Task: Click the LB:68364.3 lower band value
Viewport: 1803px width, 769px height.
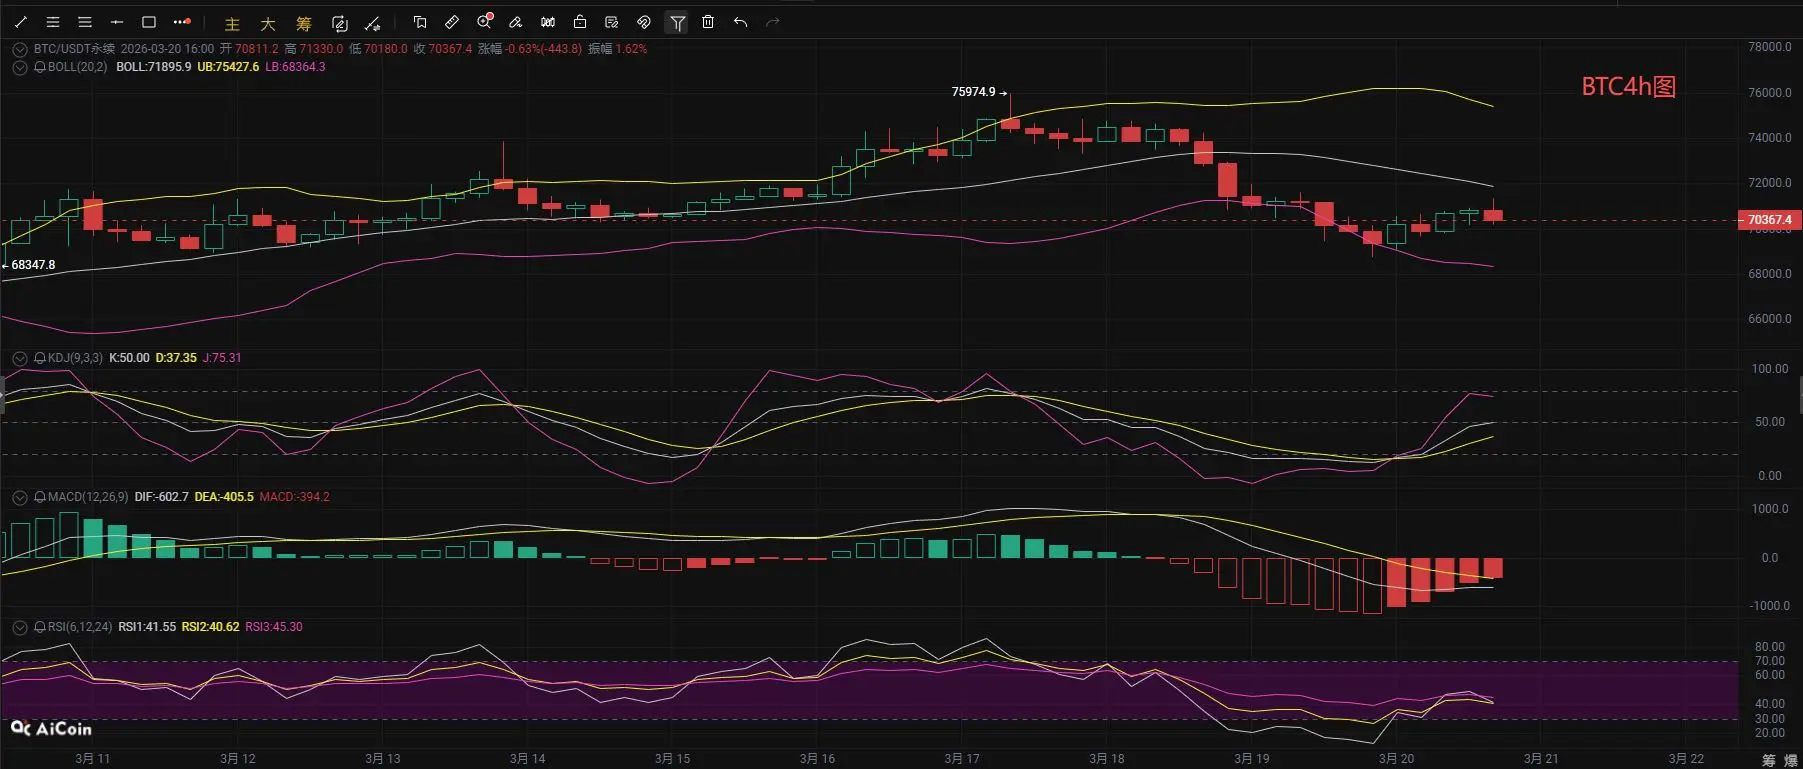Action: coord(295,67)
